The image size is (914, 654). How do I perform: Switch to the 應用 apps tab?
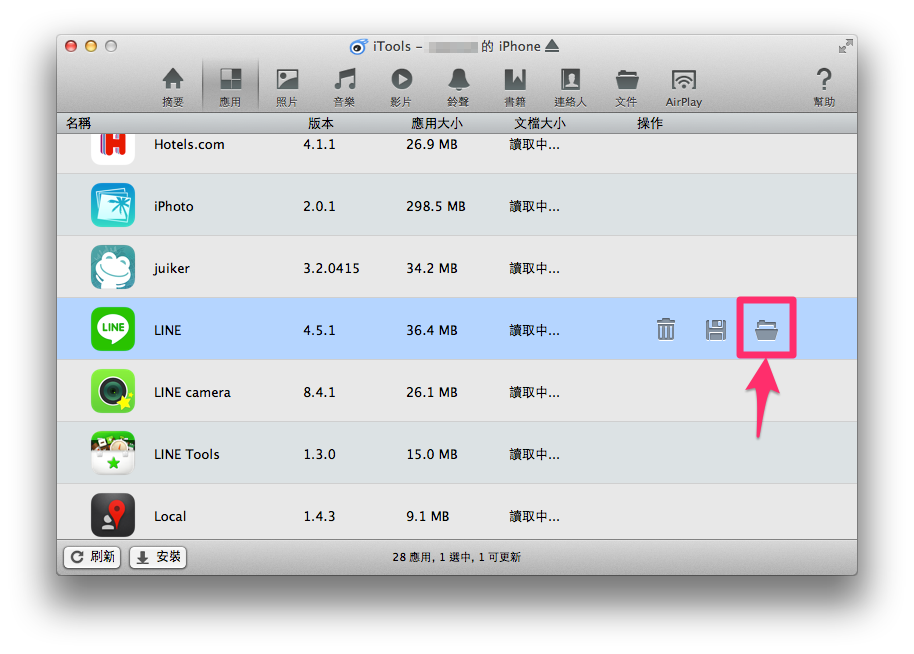pos(230,87)
